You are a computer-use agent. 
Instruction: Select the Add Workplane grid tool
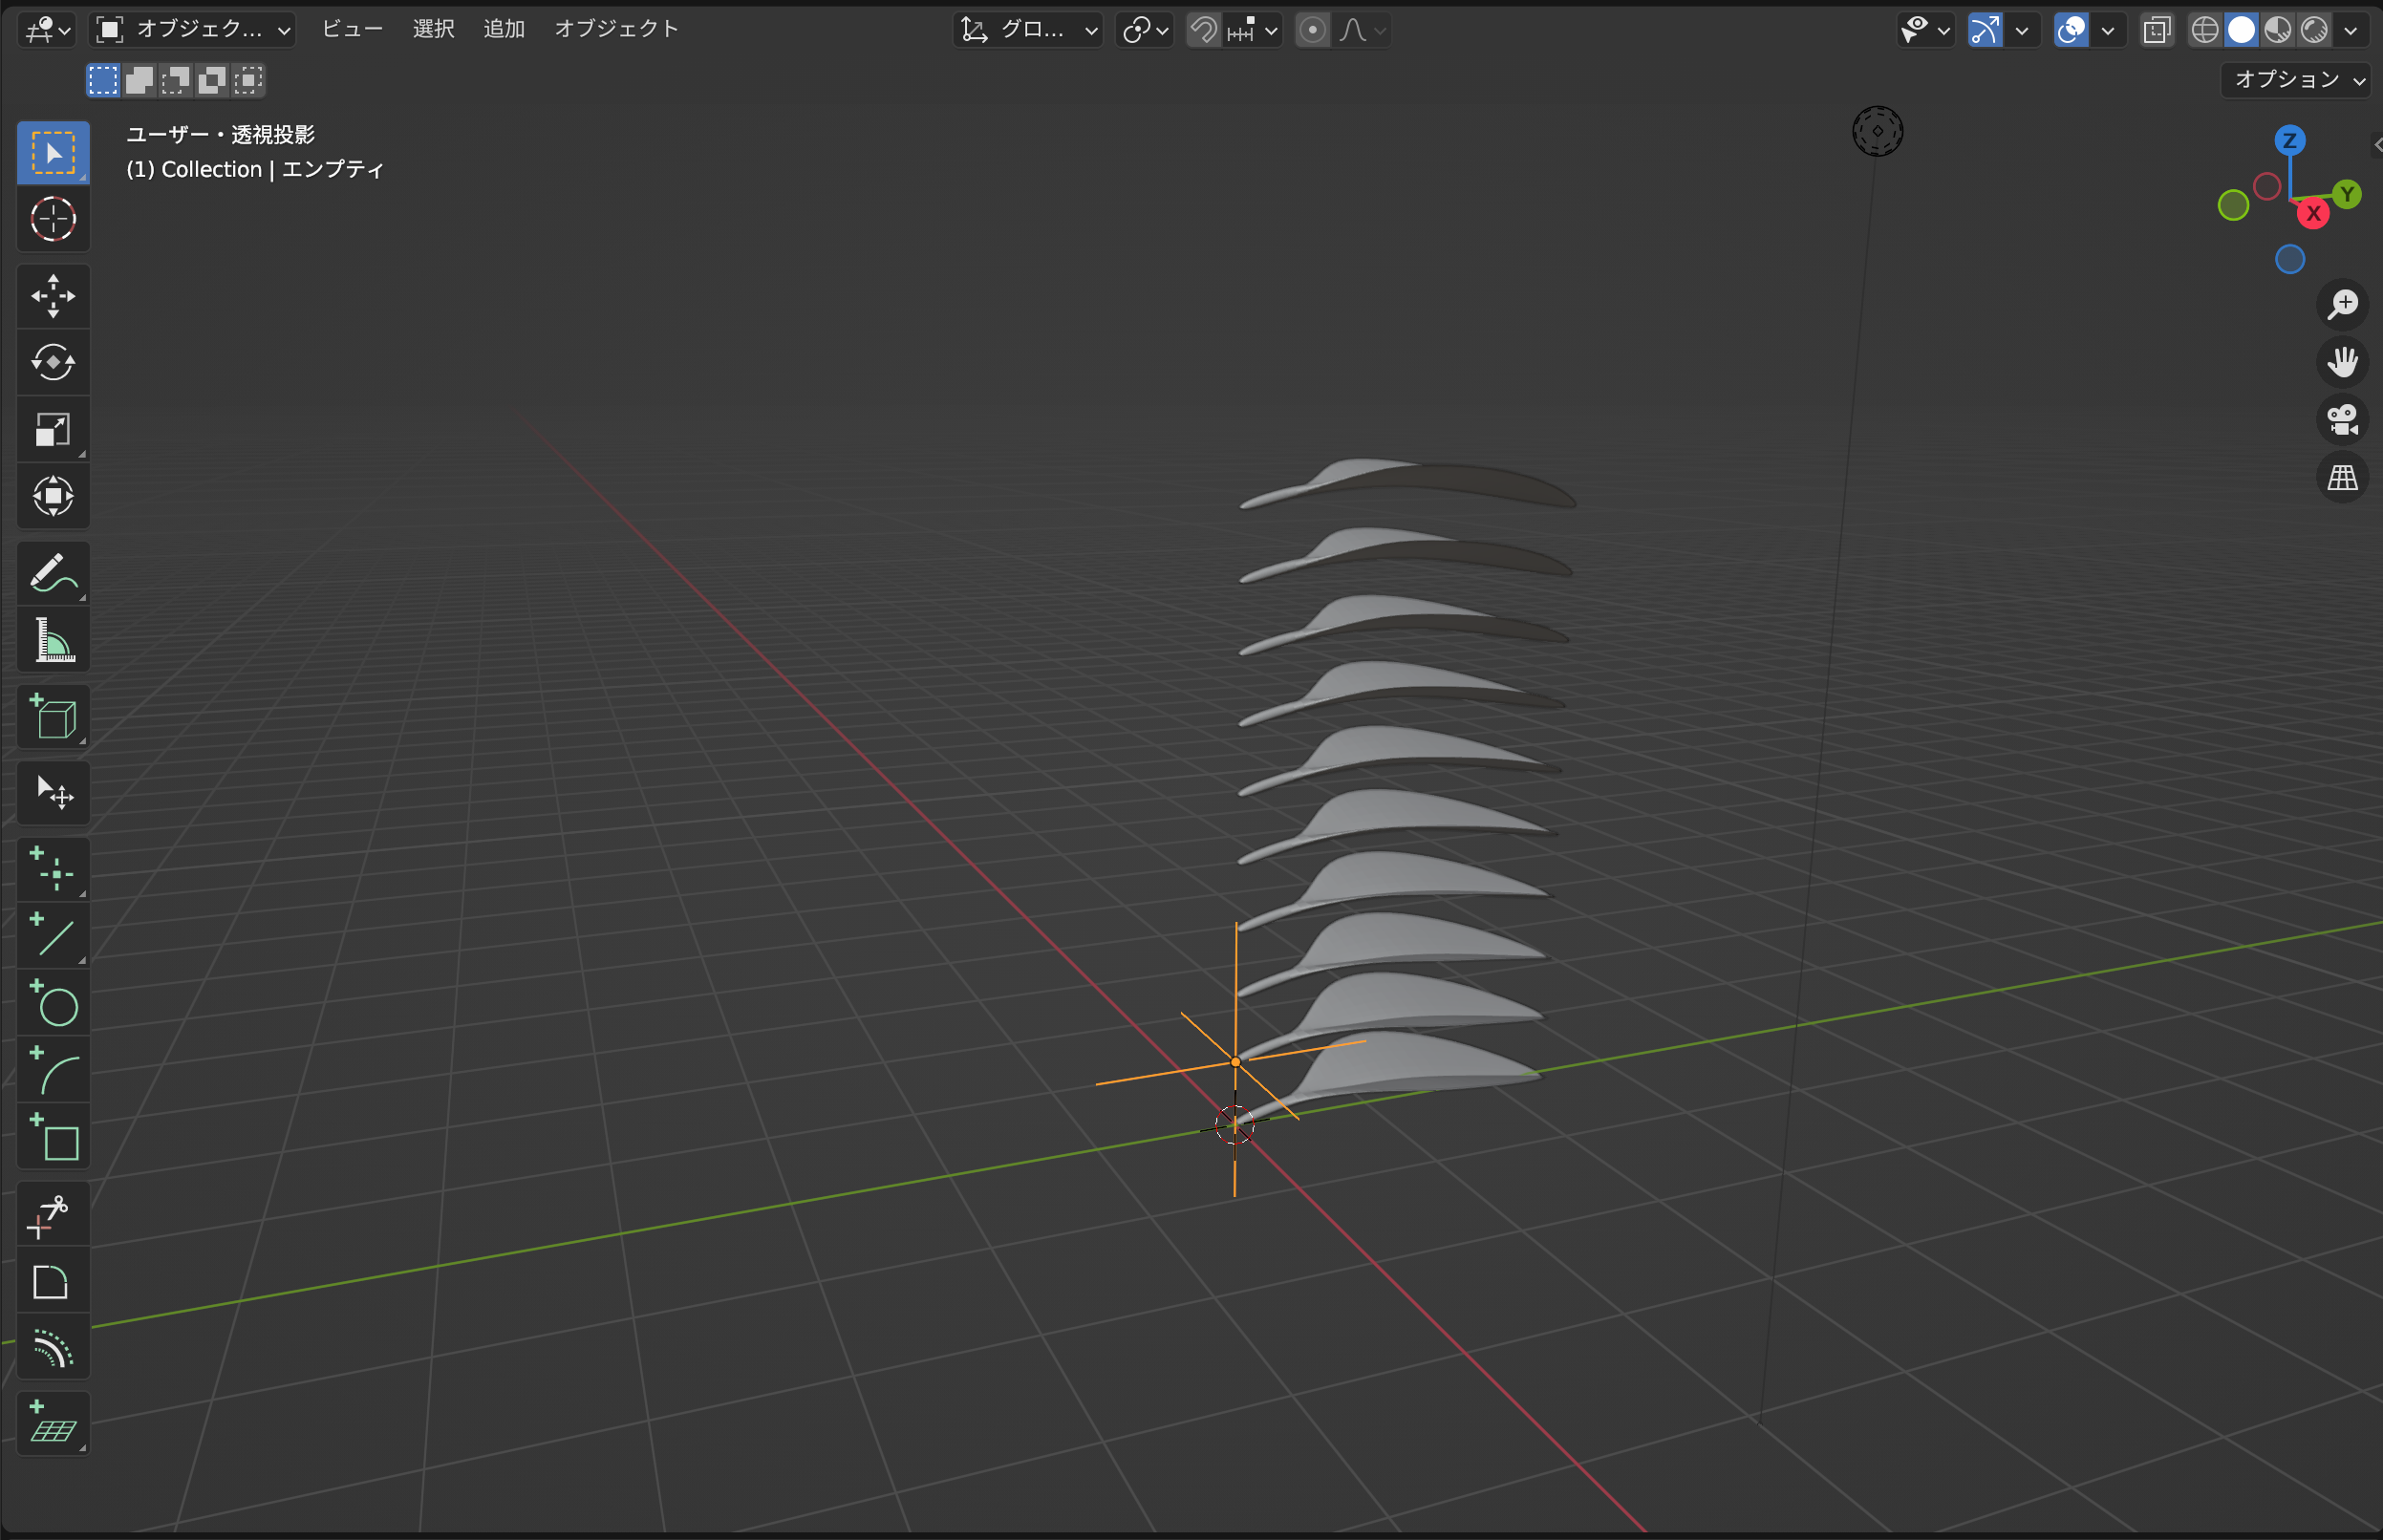[53, 1424]
